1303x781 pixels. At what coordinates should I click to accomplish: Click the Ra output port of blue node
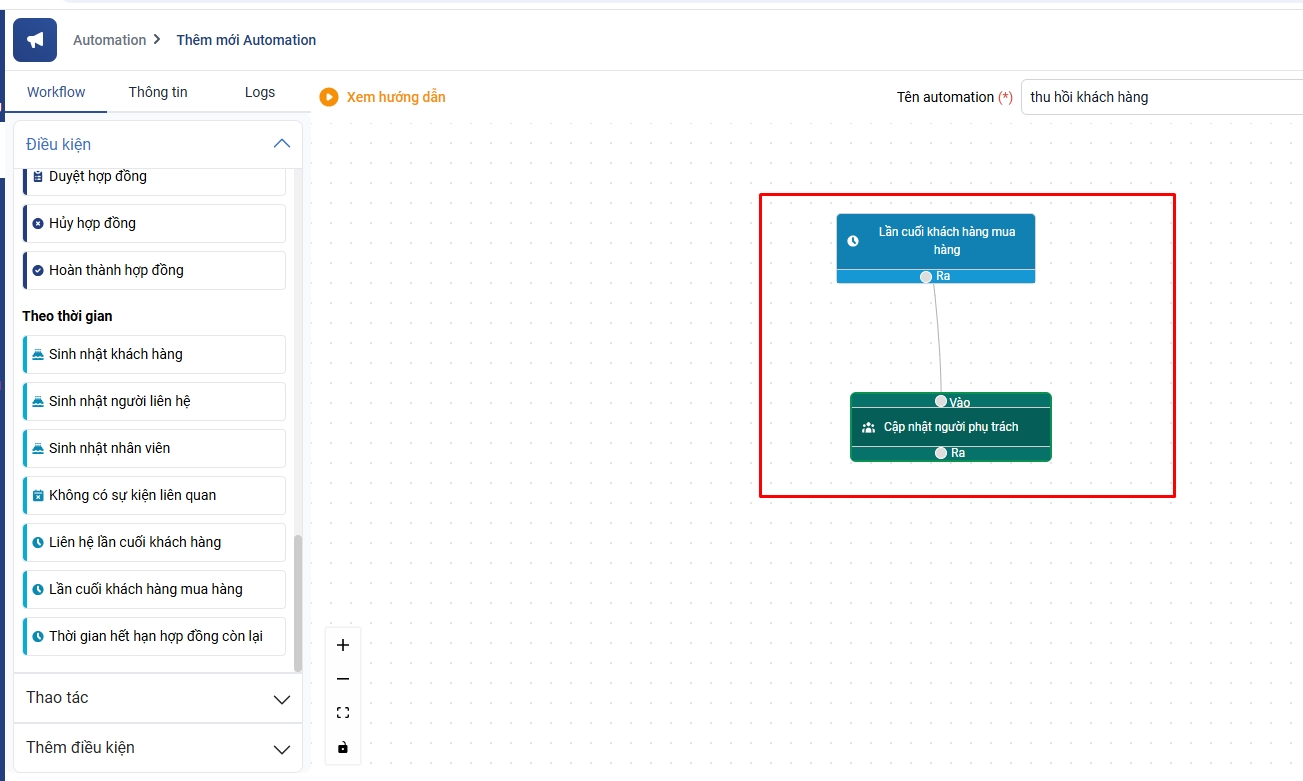(x=926, y=277)
